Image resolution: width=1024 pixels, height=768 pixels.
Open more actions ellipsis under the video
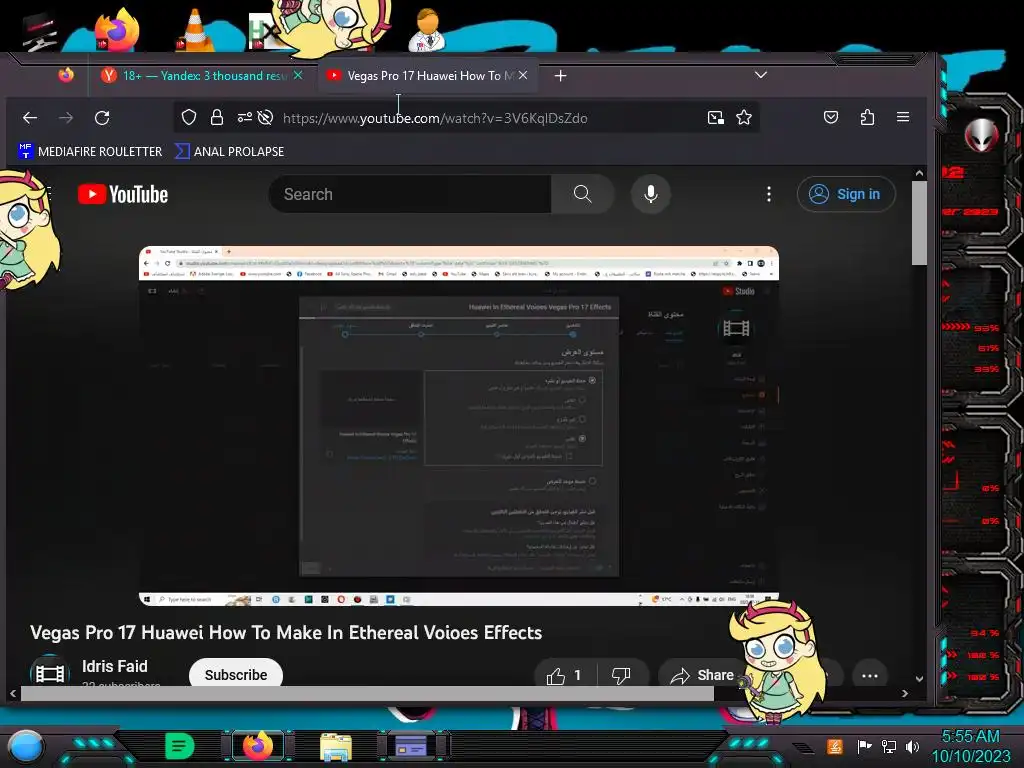click(x=870, y=675)
